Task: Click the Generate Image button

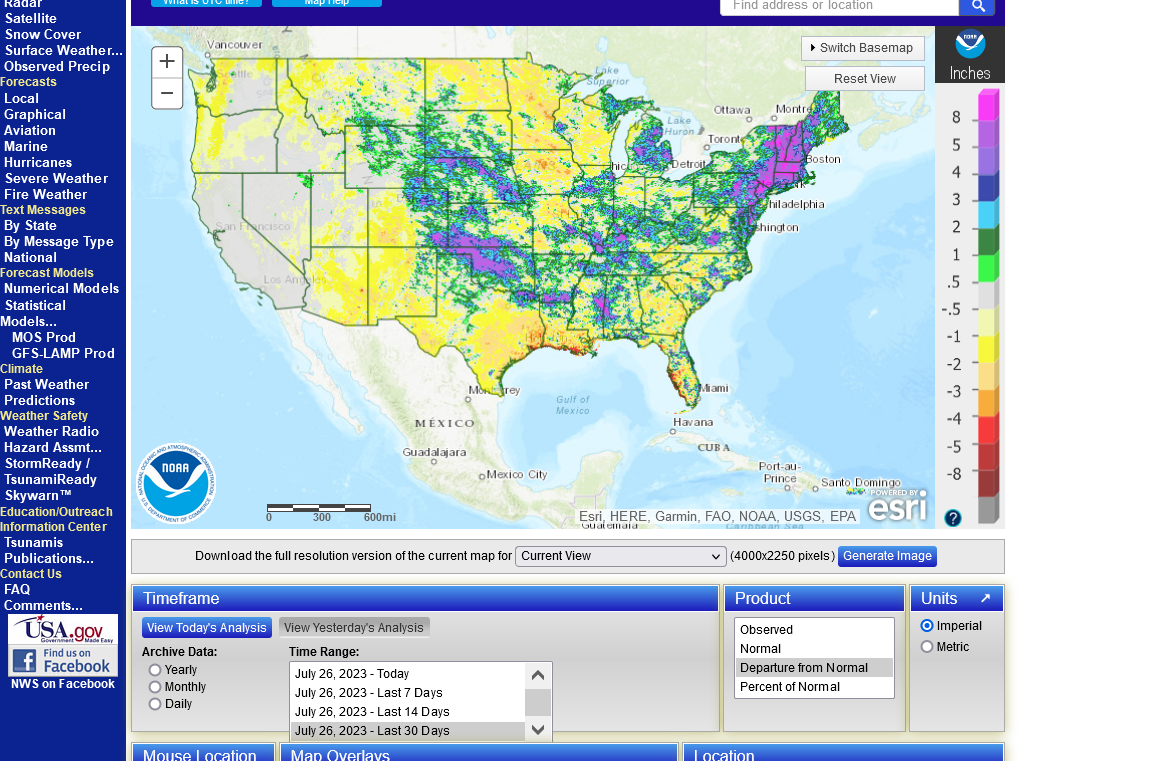Action: pos(887,556)
